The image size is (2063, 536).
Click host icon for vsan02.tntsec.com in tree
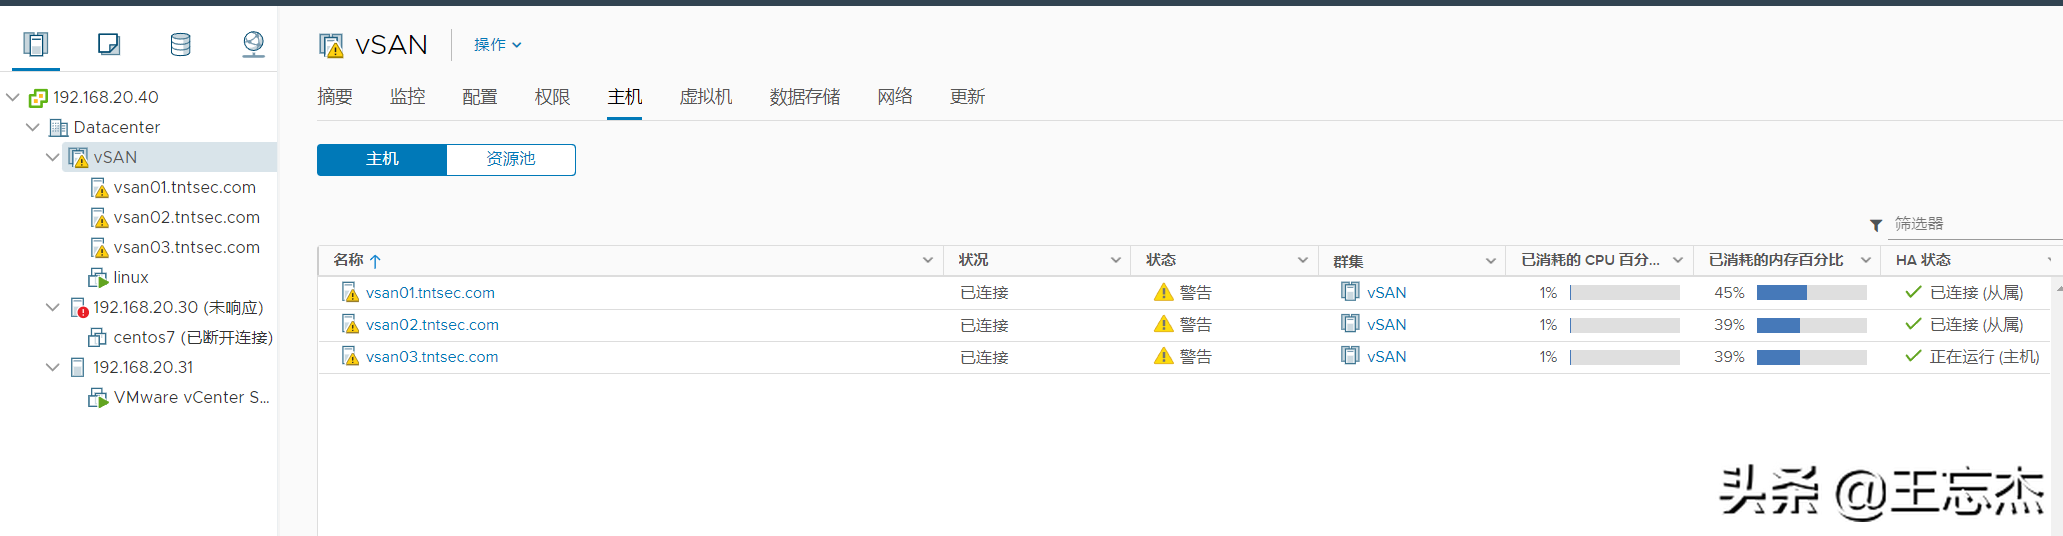99,218
